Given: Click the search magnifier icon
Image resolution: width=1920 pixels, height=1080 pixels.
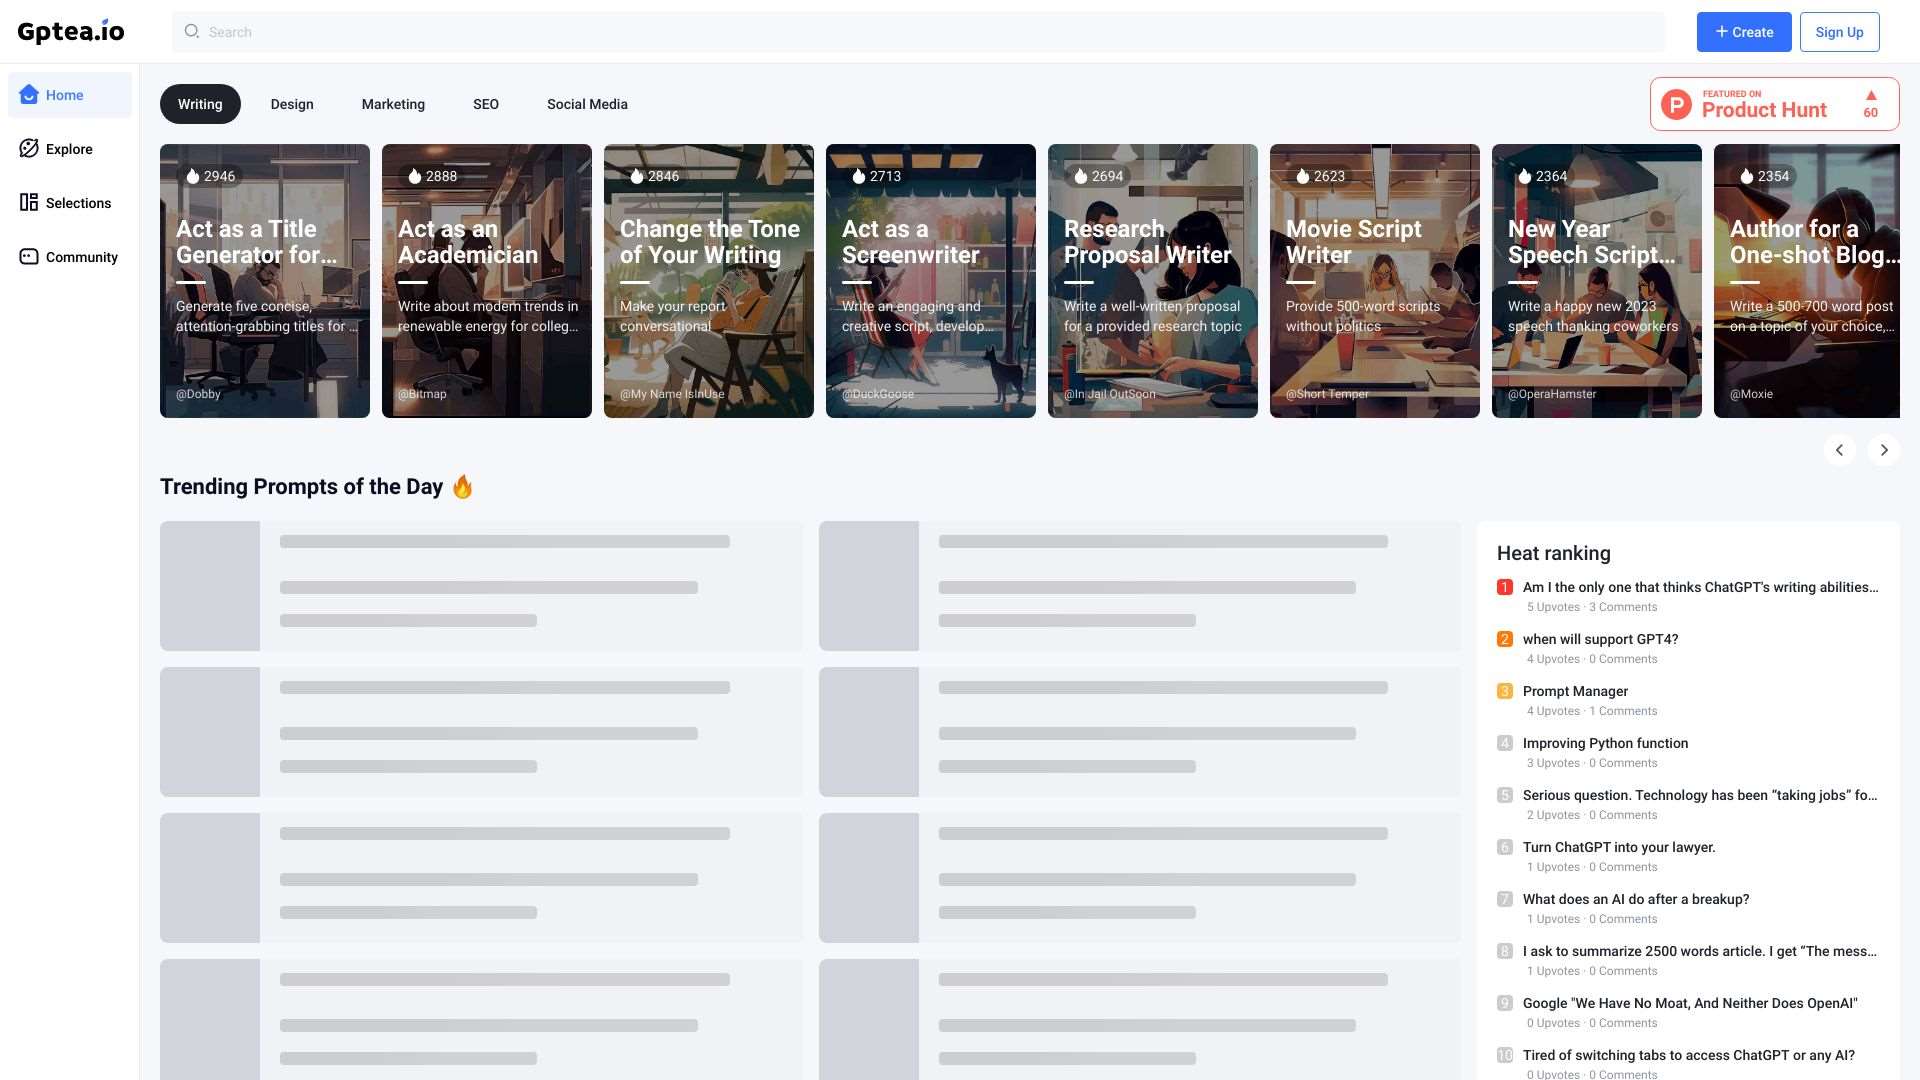Looking at the screenshot, I should click(x=192, y=32).
